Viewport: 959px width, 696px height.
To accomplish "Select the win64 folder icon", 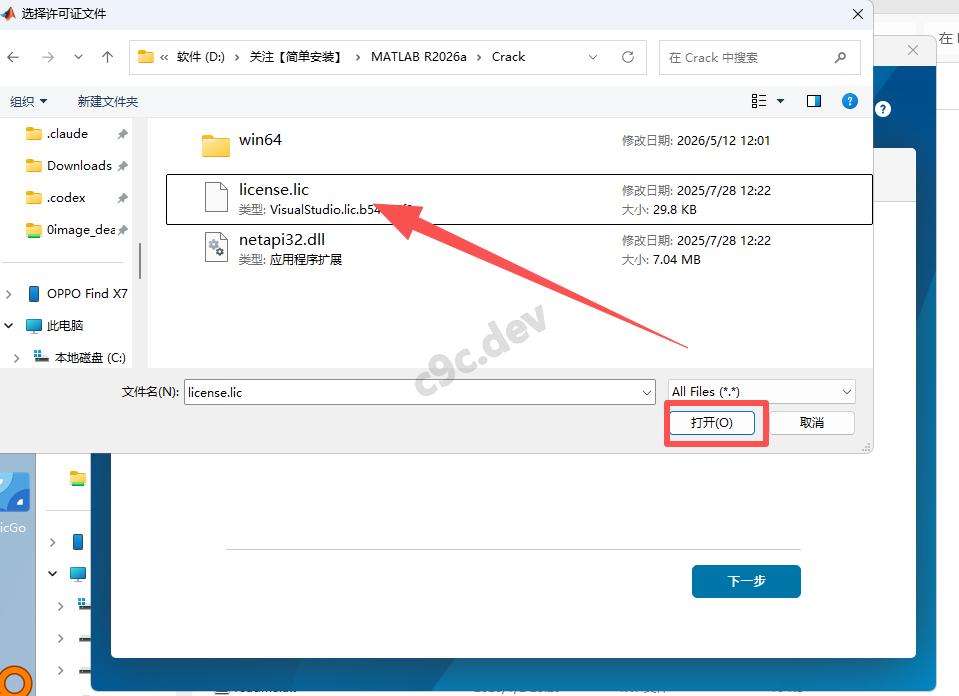I will (x=216, y=146).
